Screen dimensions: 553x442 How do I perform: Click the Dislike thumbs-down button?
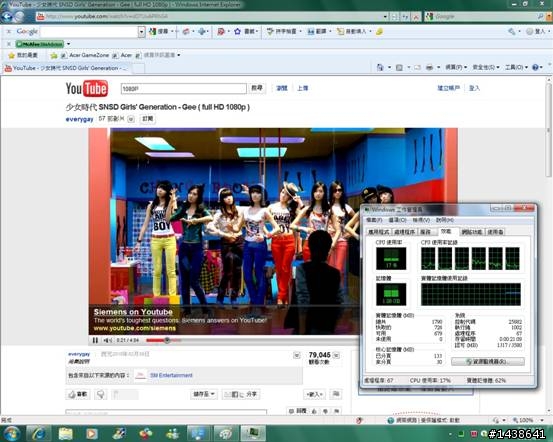coord(101,394)
